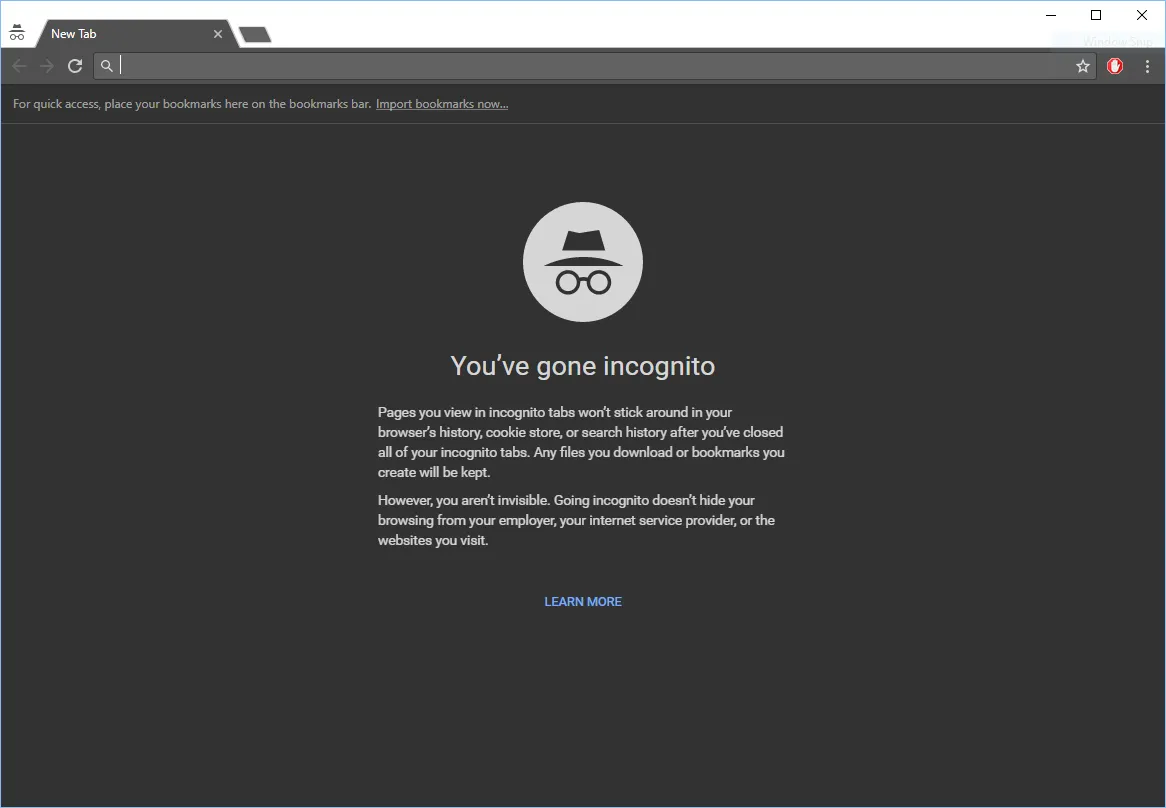Minimize the Chrome window
The width and height of the screenshot is (1166, 808).
pyautogui.click(x=1051, y=15)
